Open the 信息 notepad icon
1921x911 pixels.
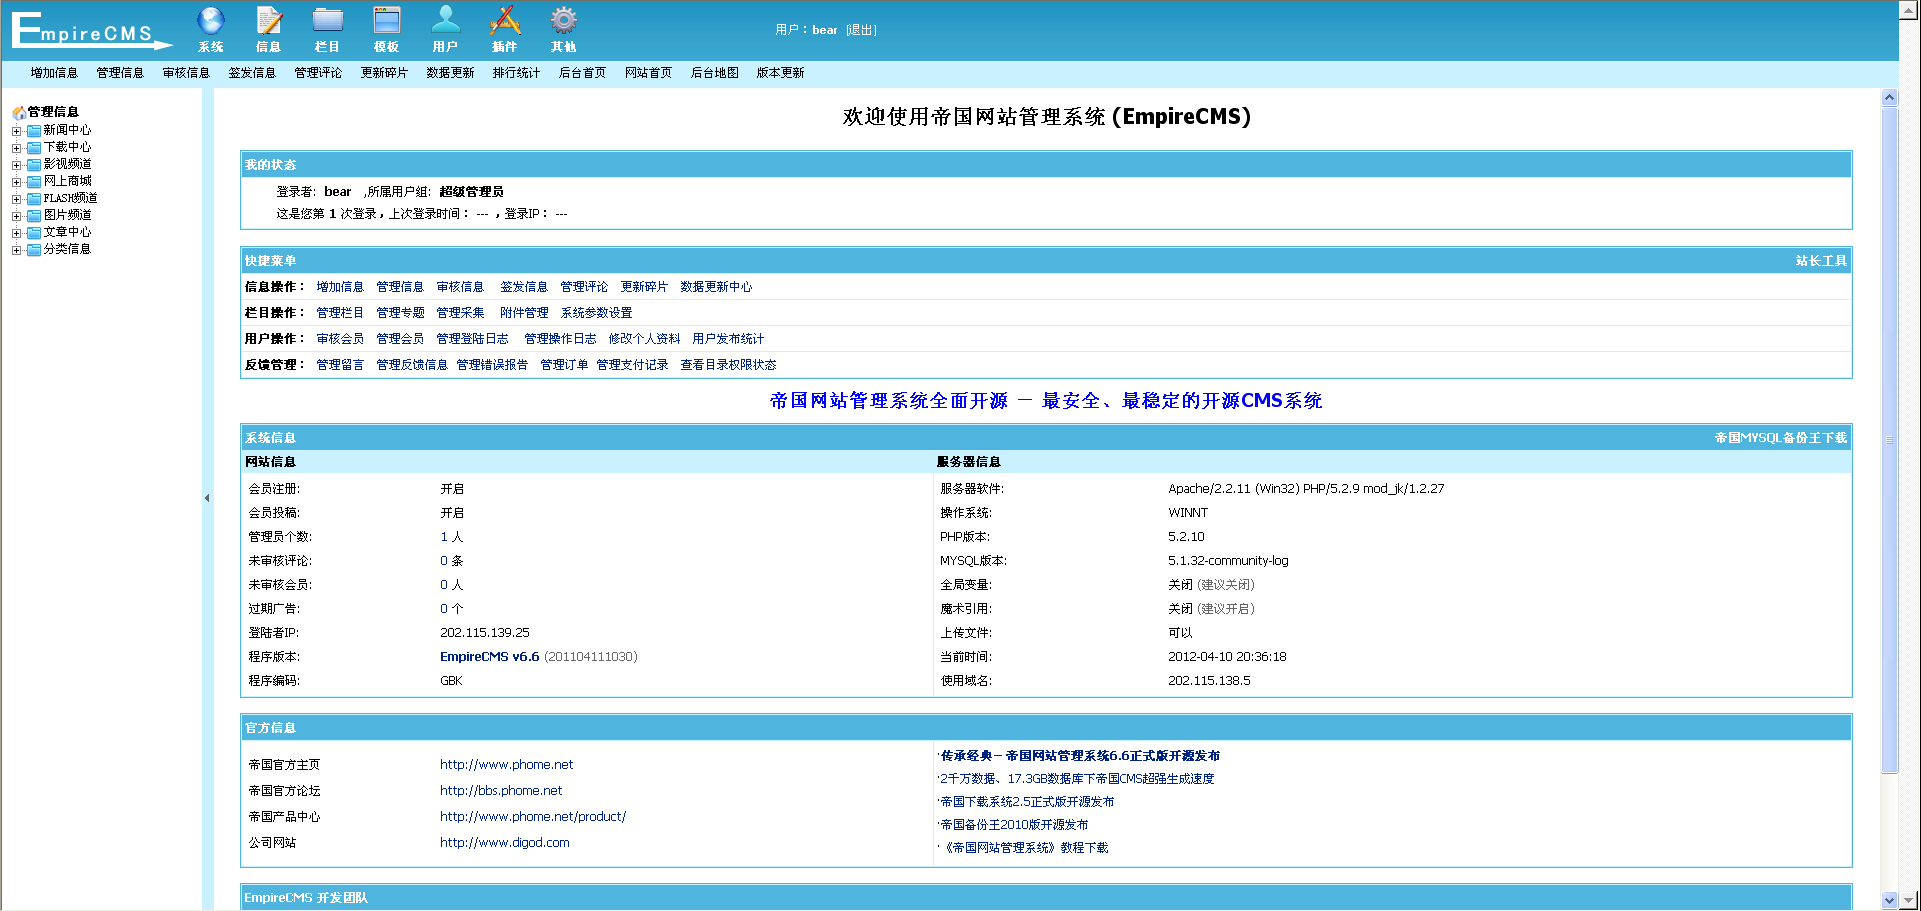pos(269,21)
